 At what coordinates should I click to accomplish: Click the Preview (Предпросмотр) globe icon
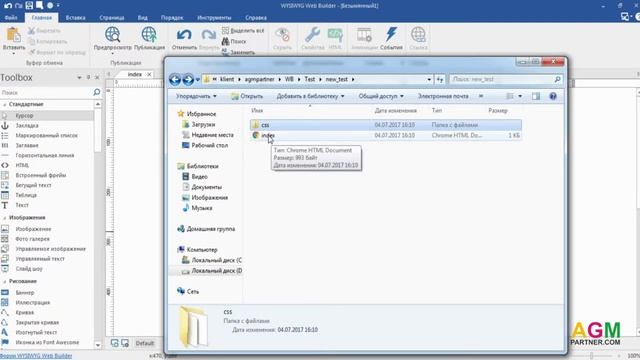tap(113, 35)
